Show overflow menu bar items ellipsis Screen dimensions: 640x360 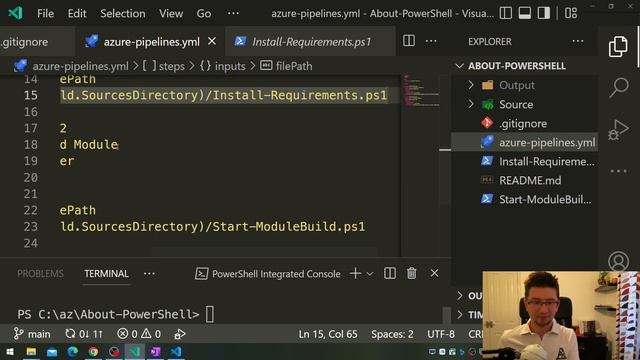pyautogui.click(x=233, y=13)
